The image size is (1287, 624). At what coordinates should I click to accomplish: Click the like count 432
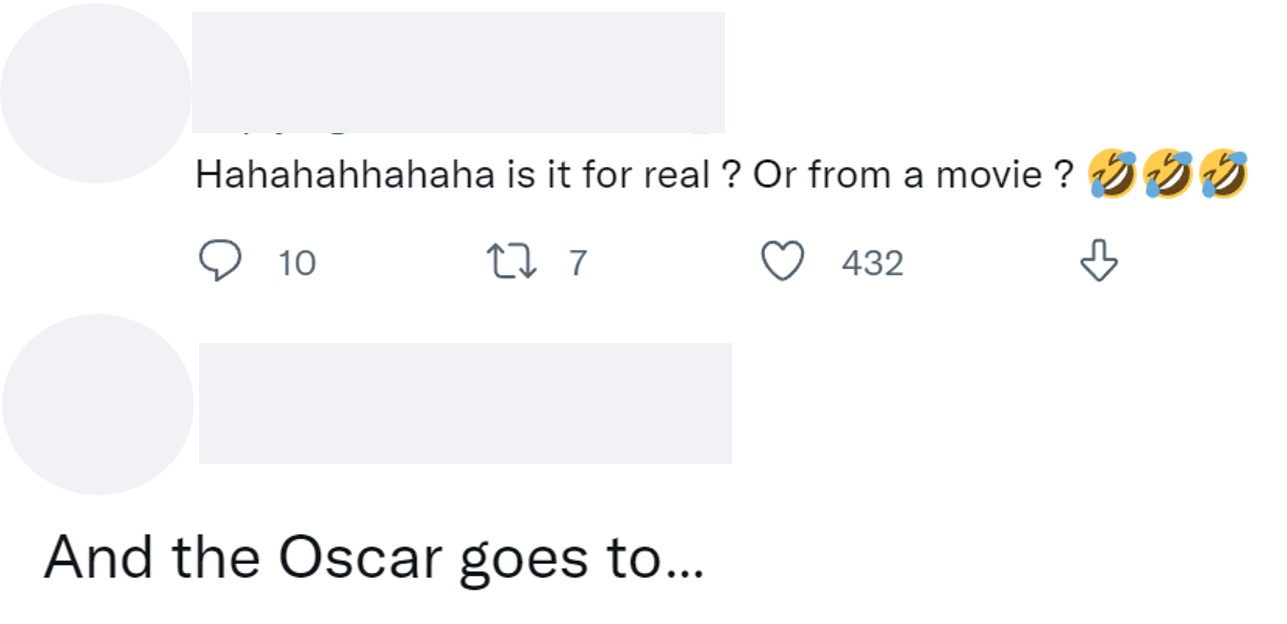(872, 264)
